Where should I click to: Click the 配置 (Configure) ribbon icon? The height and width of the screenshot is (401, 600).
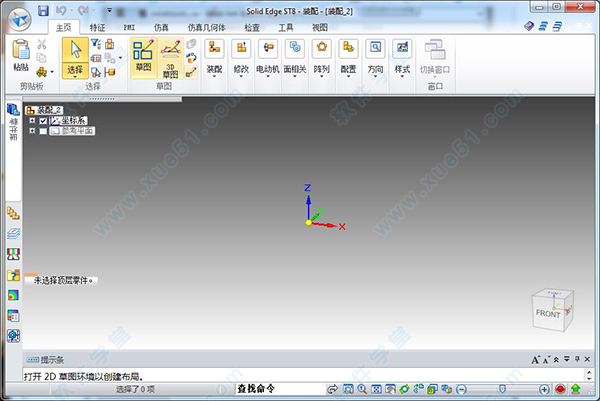(348, 48)
